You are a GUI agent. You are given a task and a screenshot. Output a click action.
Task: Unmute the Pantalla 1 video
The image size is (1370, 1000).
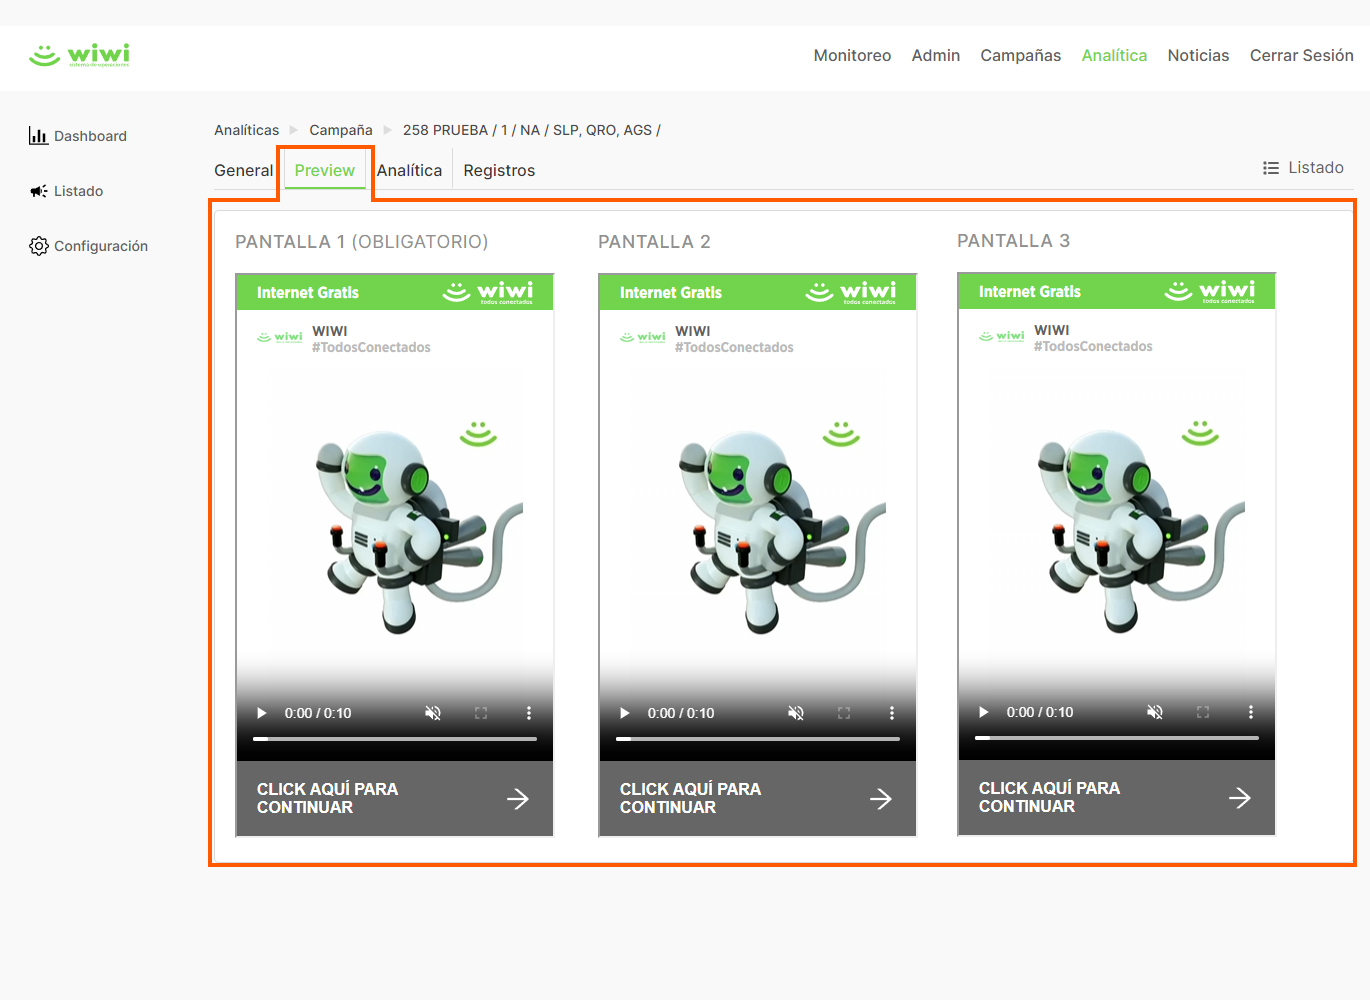coord(433,713)
